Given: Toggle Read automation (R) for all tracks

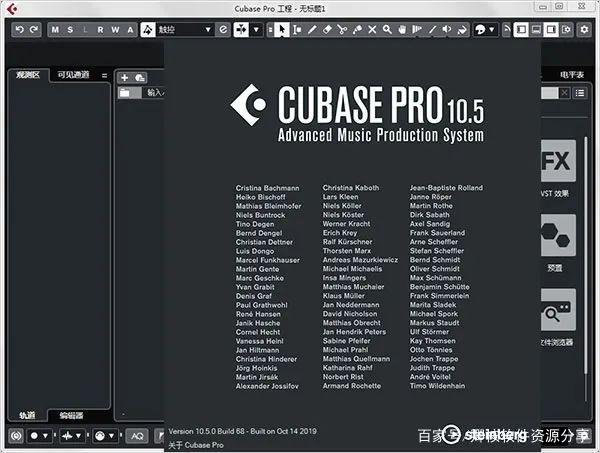Looking at the screenshot, I should click(100, 29).
